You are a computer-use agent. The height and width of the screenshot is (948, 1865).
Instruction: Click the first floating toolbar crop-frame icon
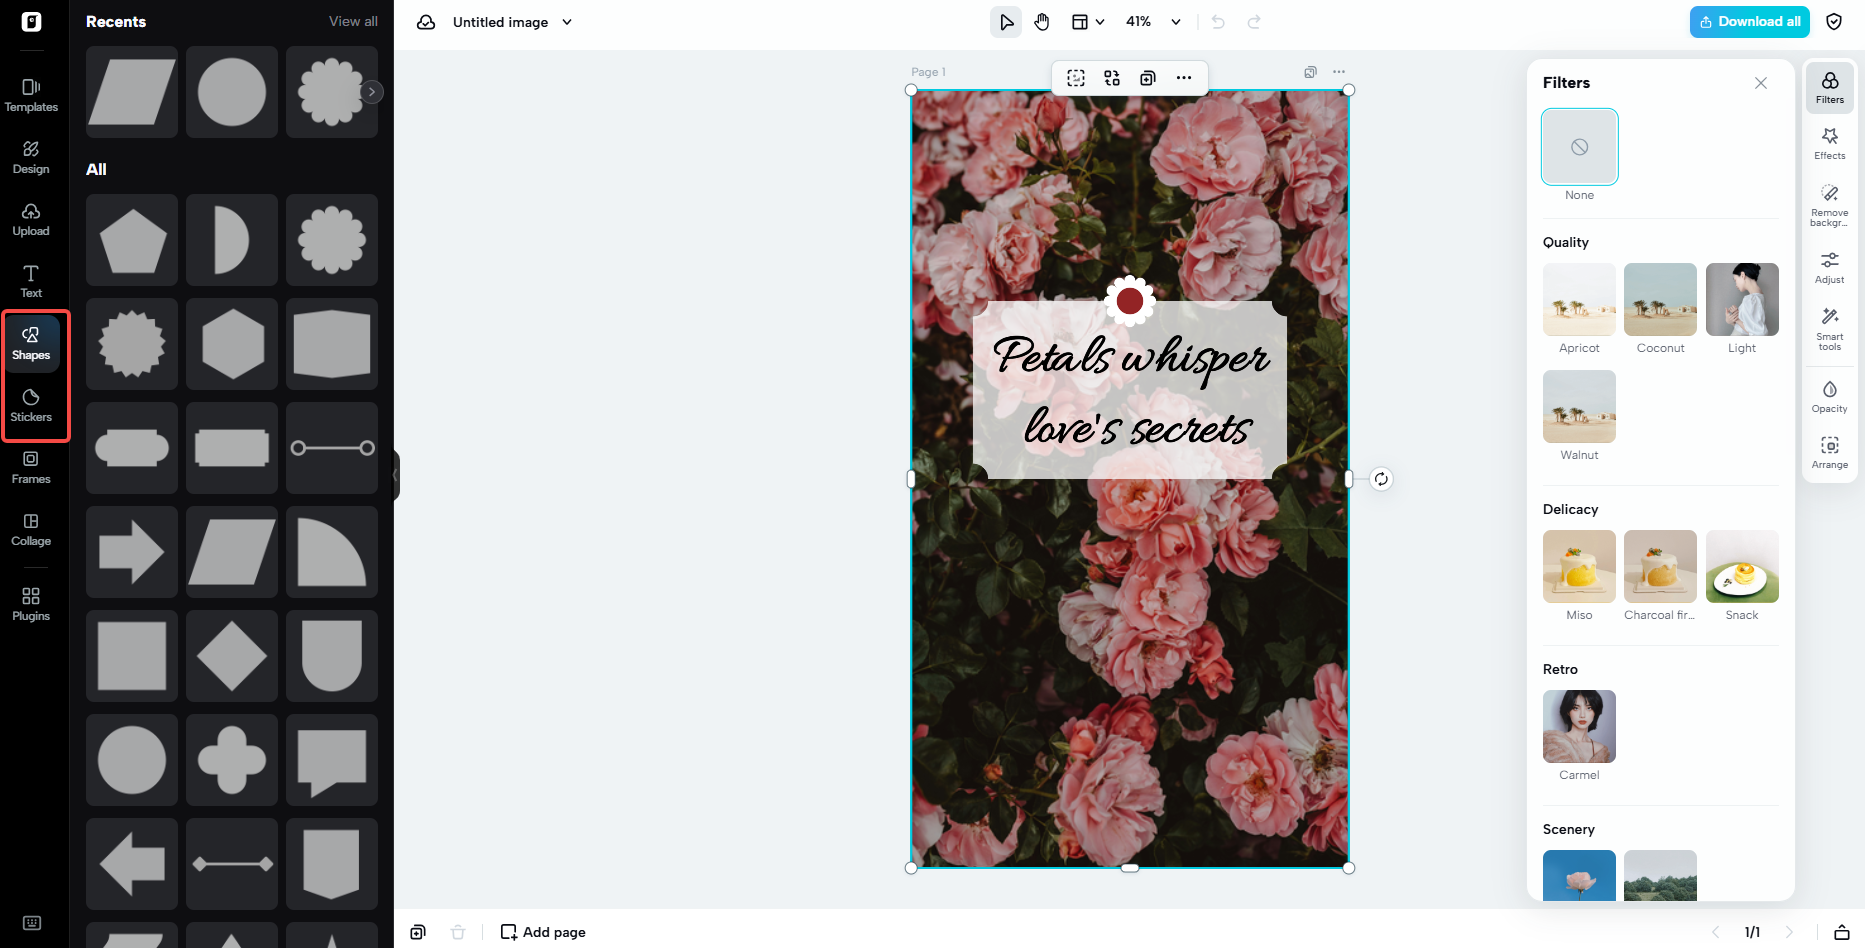pos(1076,78)
